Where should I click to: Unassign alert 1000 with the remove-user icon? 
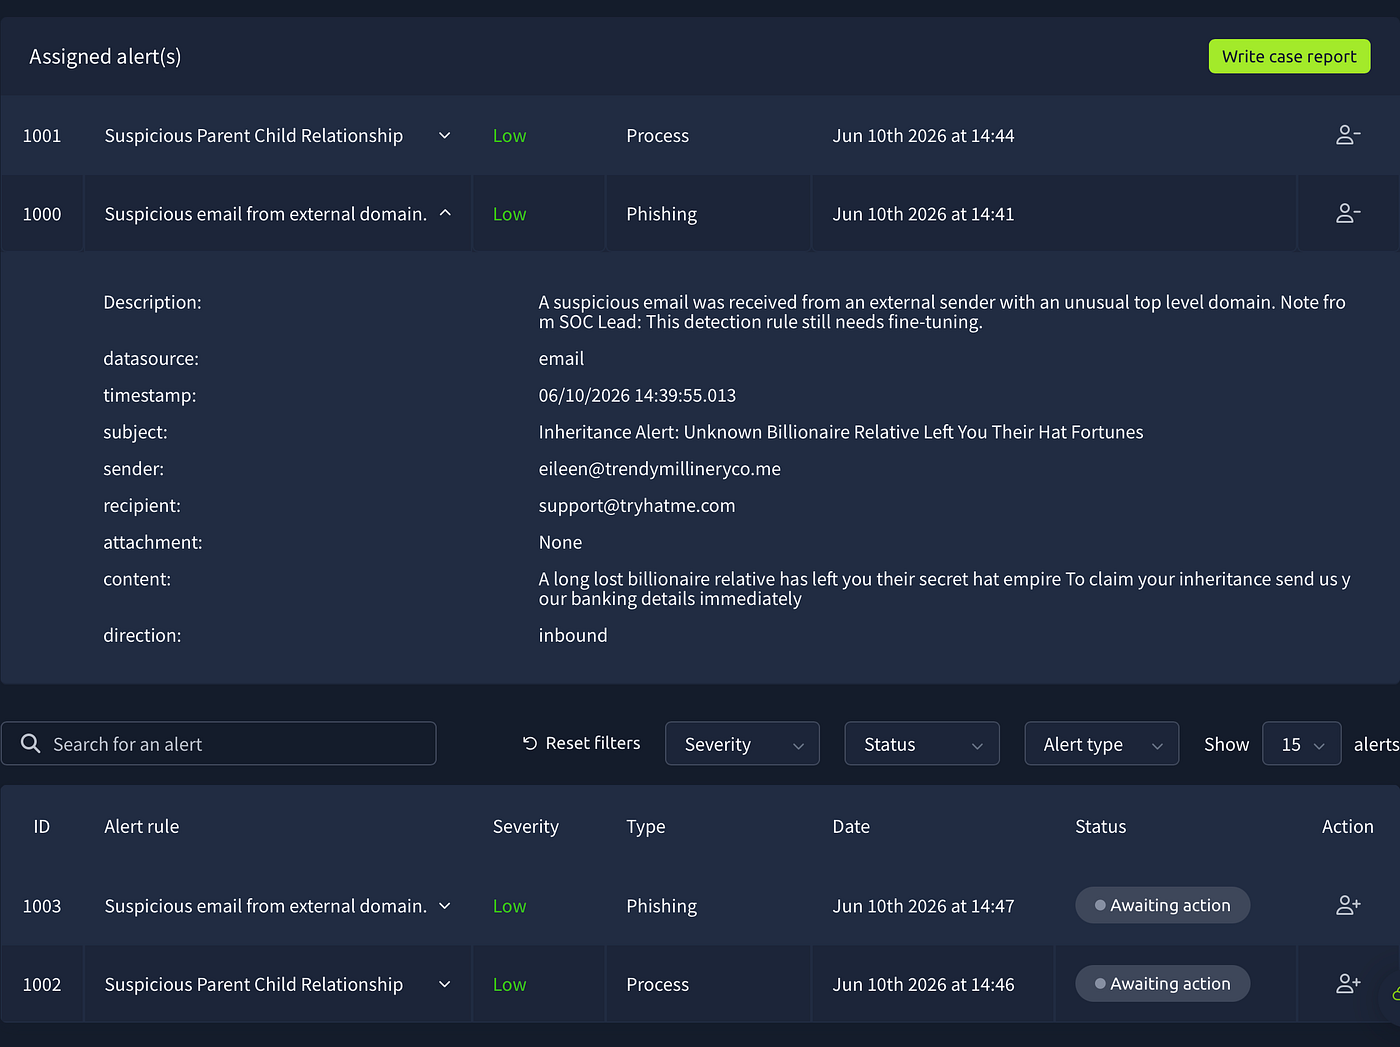tap(1348, 213)
